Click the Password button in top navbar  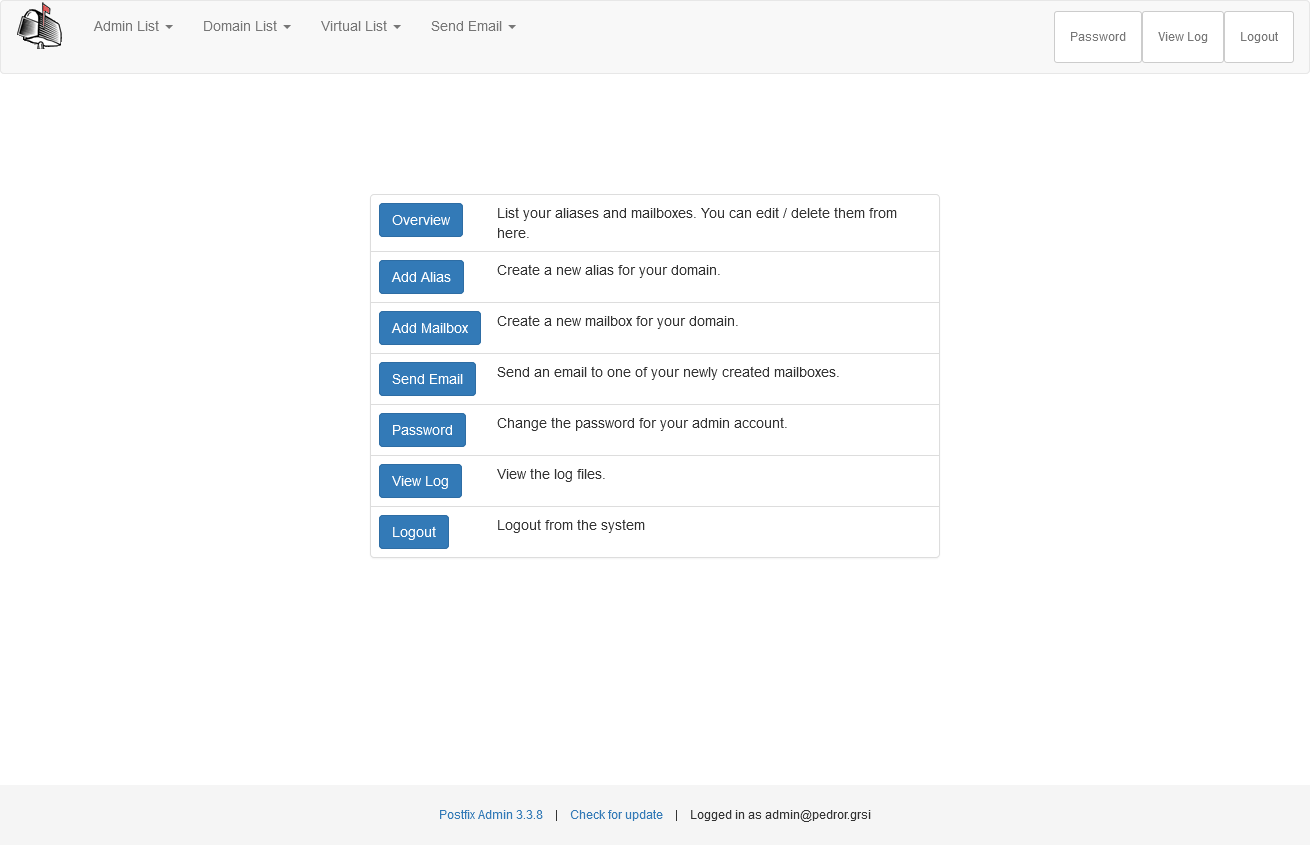point(1097,37)
